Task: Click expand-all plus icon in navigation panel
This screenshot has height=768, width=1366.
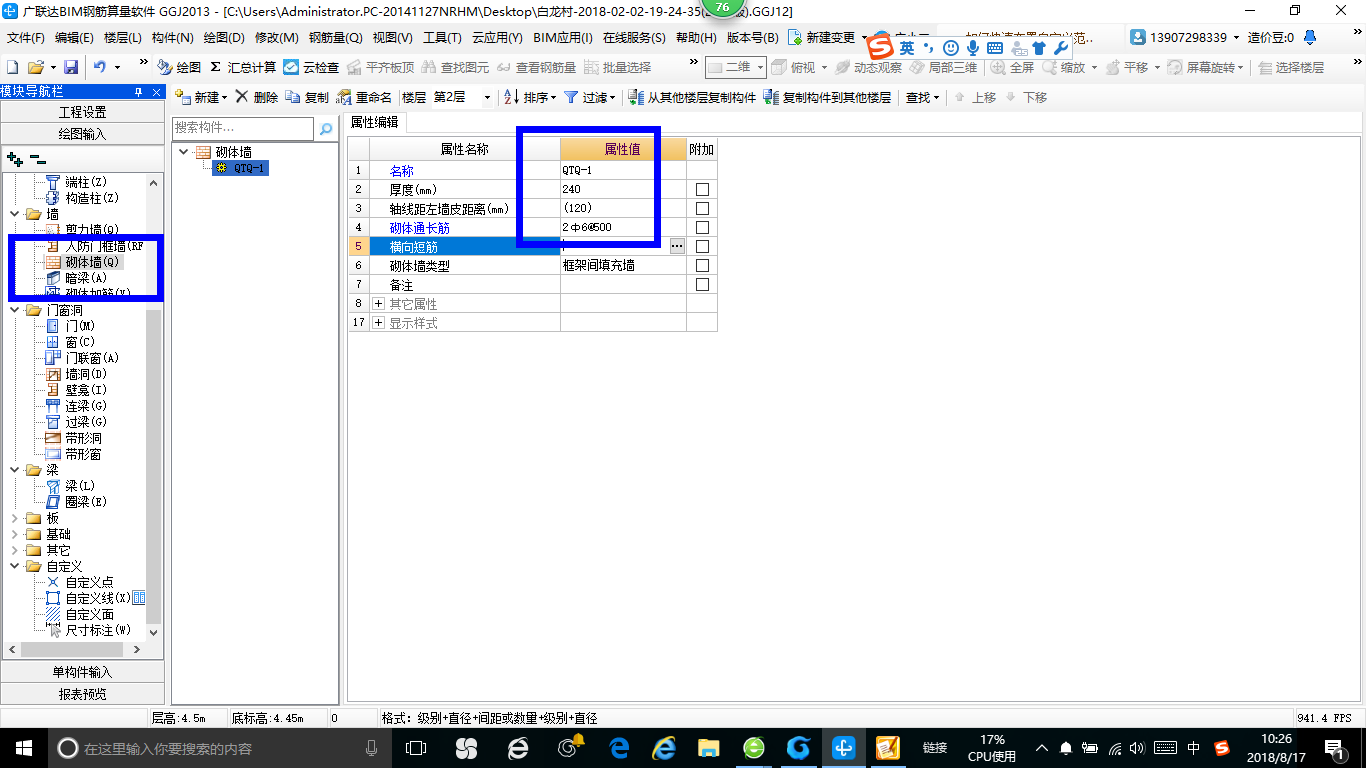Action: tap(14, 158)
